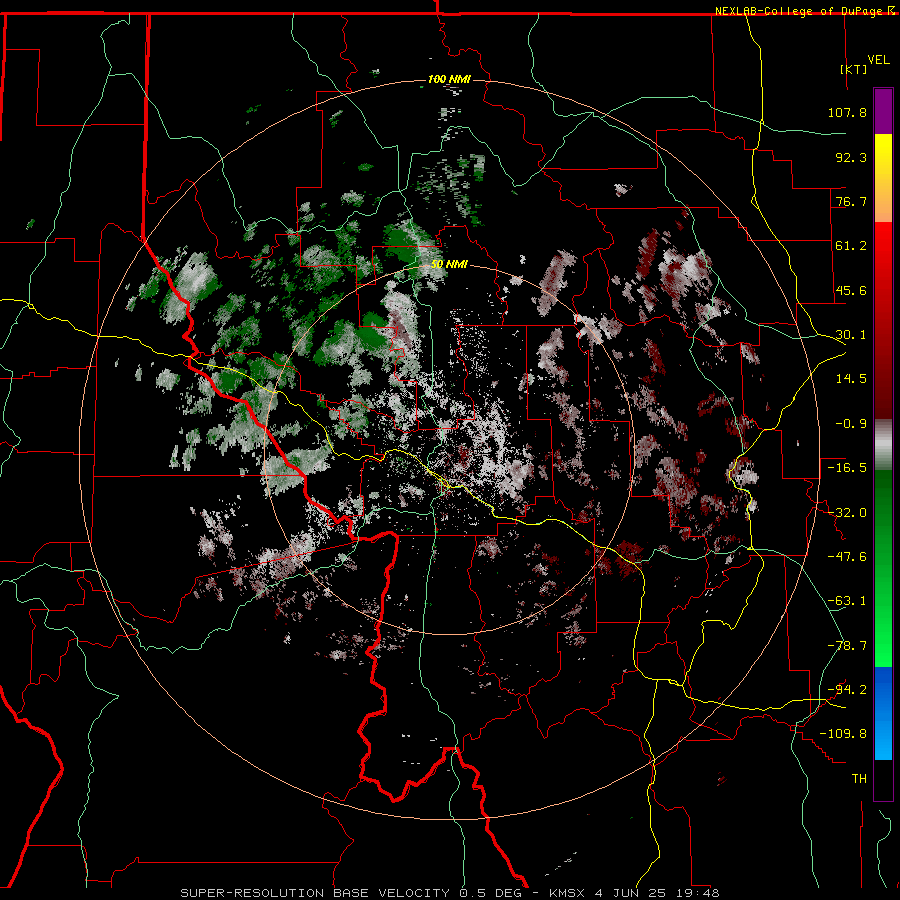
Task: Click the KMSX station identifier
Action: (567, 893)
